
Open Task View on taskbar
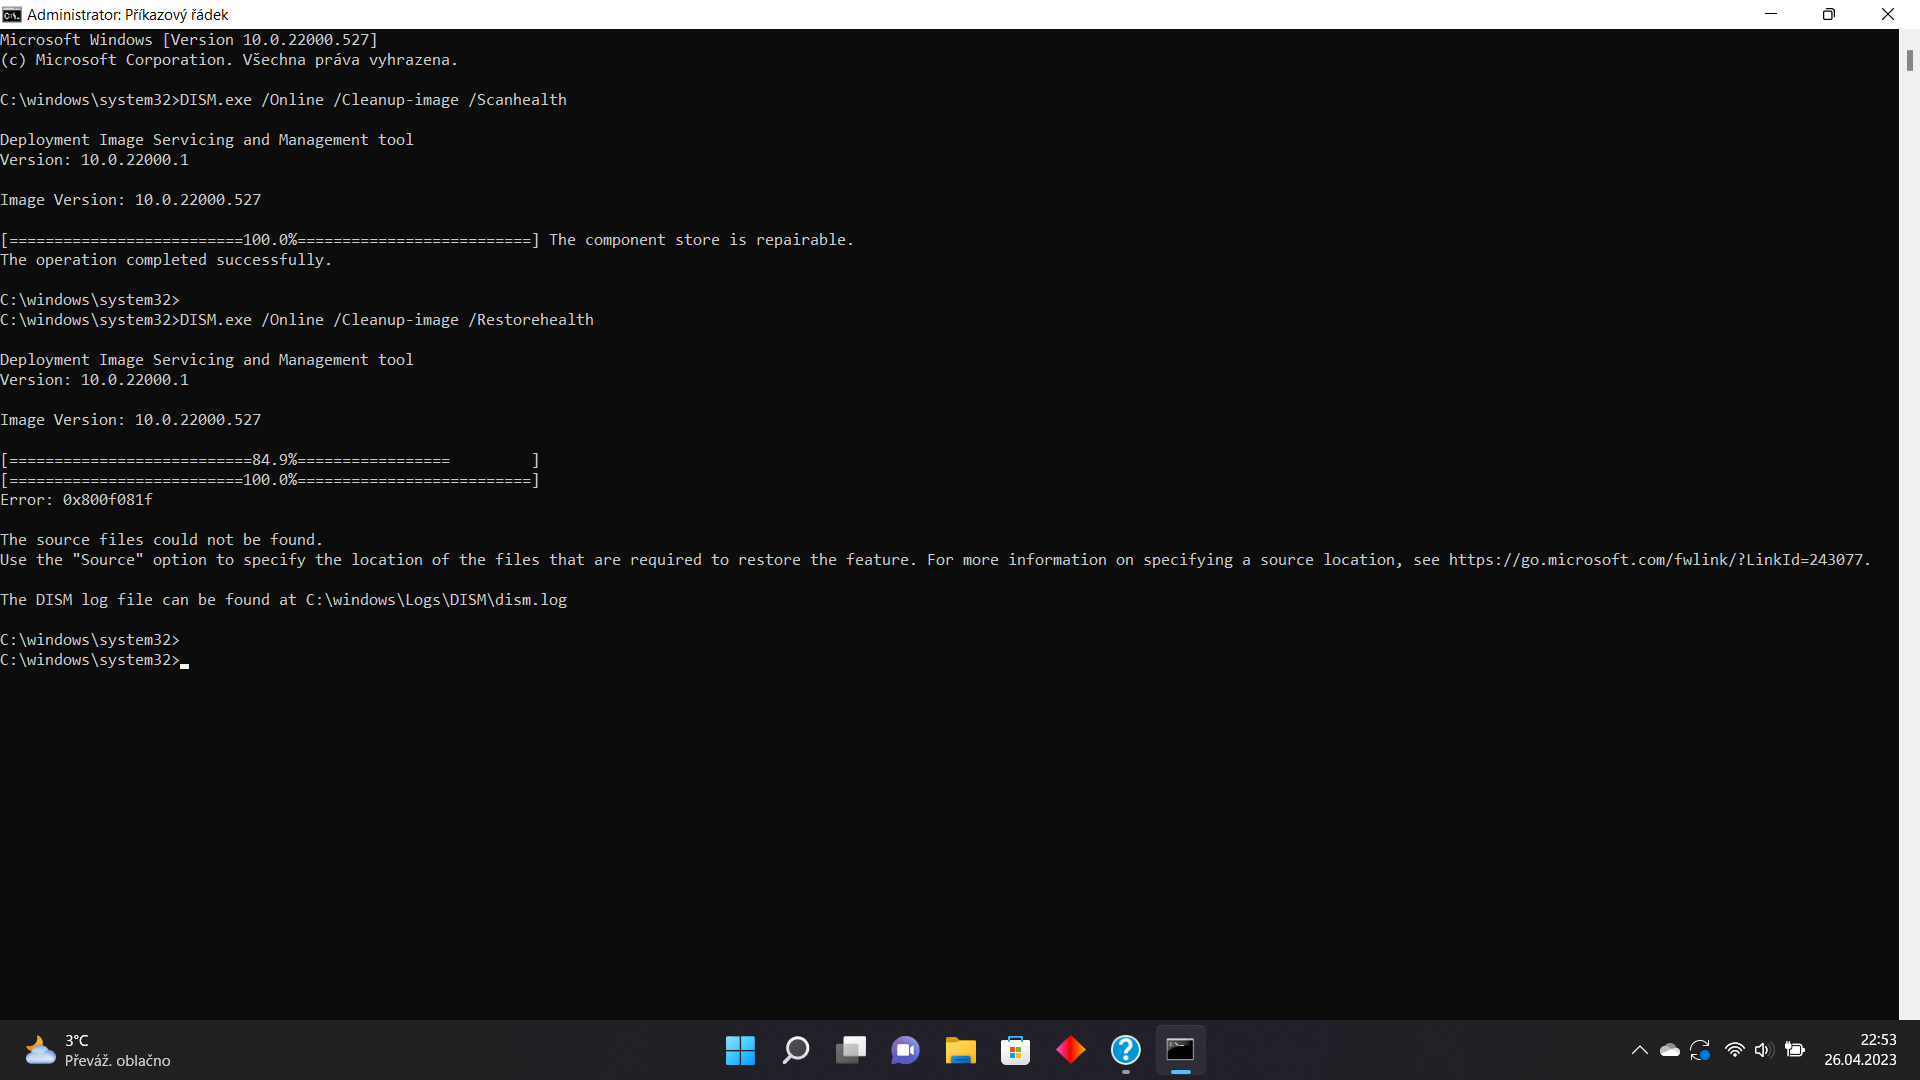coord(851,1050)
